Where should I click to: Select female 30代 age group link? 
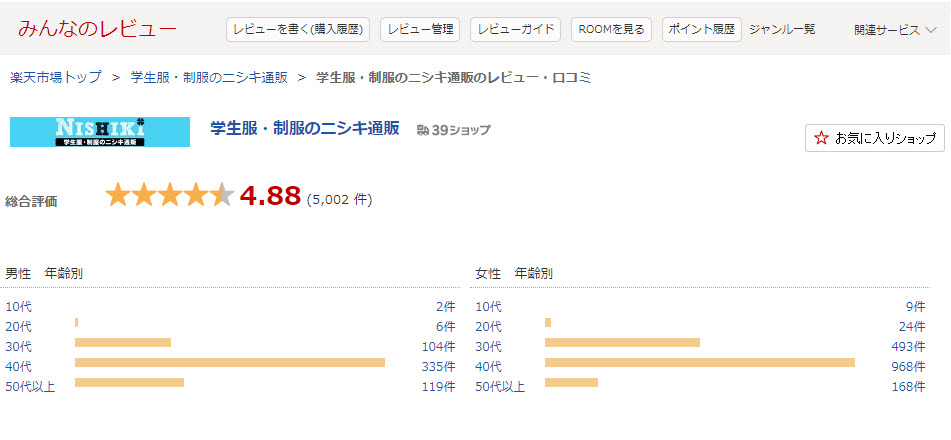point(488,346)
